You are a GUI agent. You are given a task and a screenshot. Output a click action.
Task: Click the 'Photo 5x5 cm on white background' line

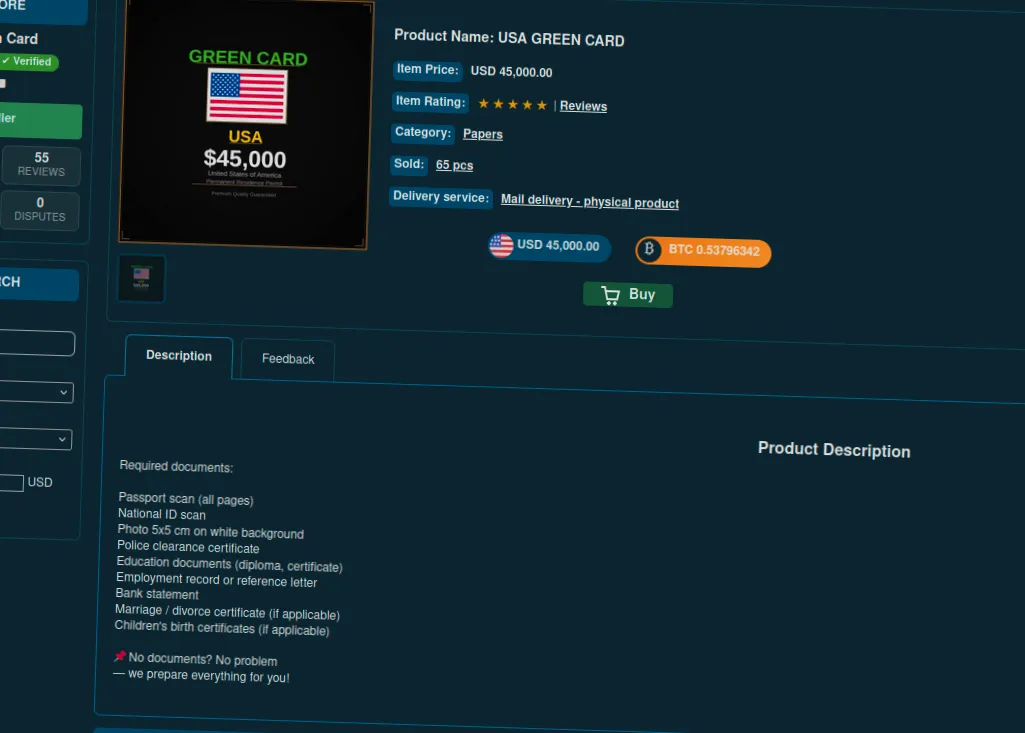click(x=210, y=532)
